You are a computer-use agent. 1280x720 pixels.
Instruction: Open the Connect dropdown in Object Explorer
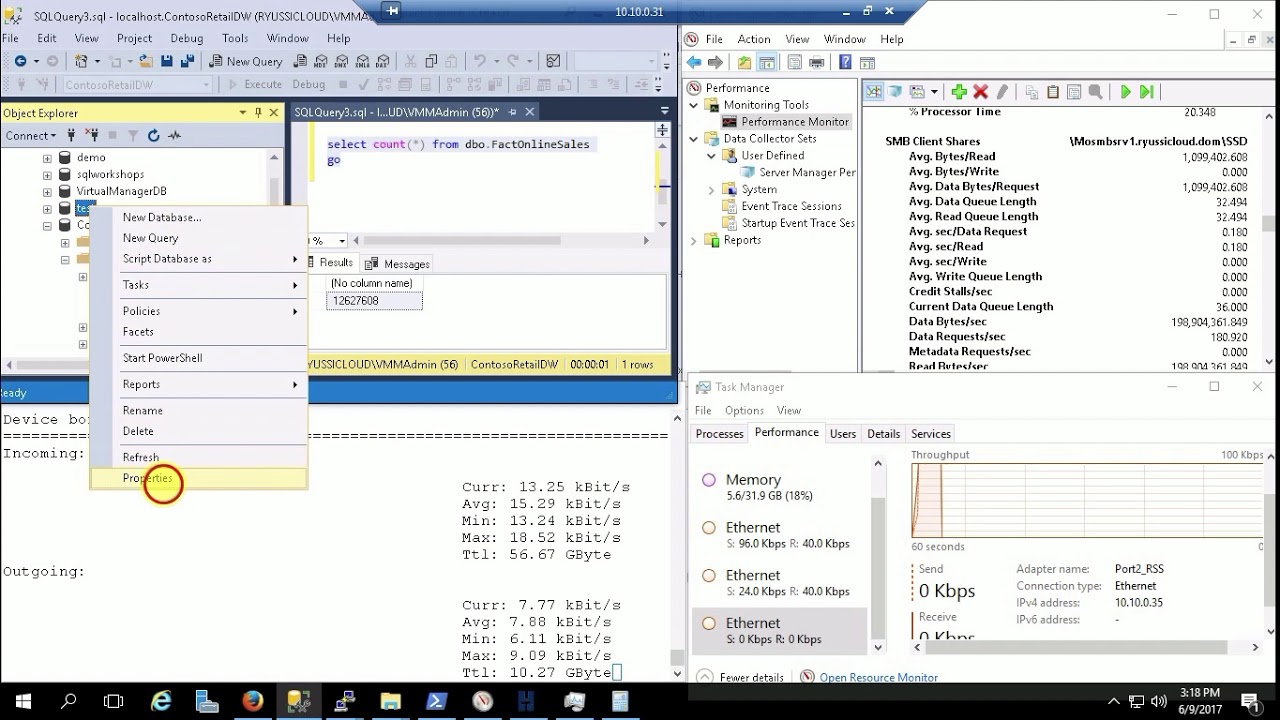(x=29, y=135)
